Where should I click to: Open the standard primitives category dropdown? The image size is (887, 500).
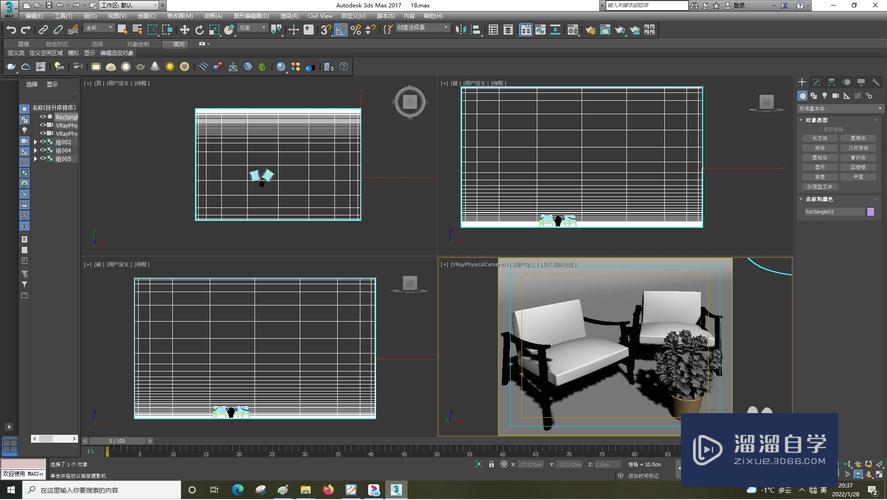coord(835,107)
